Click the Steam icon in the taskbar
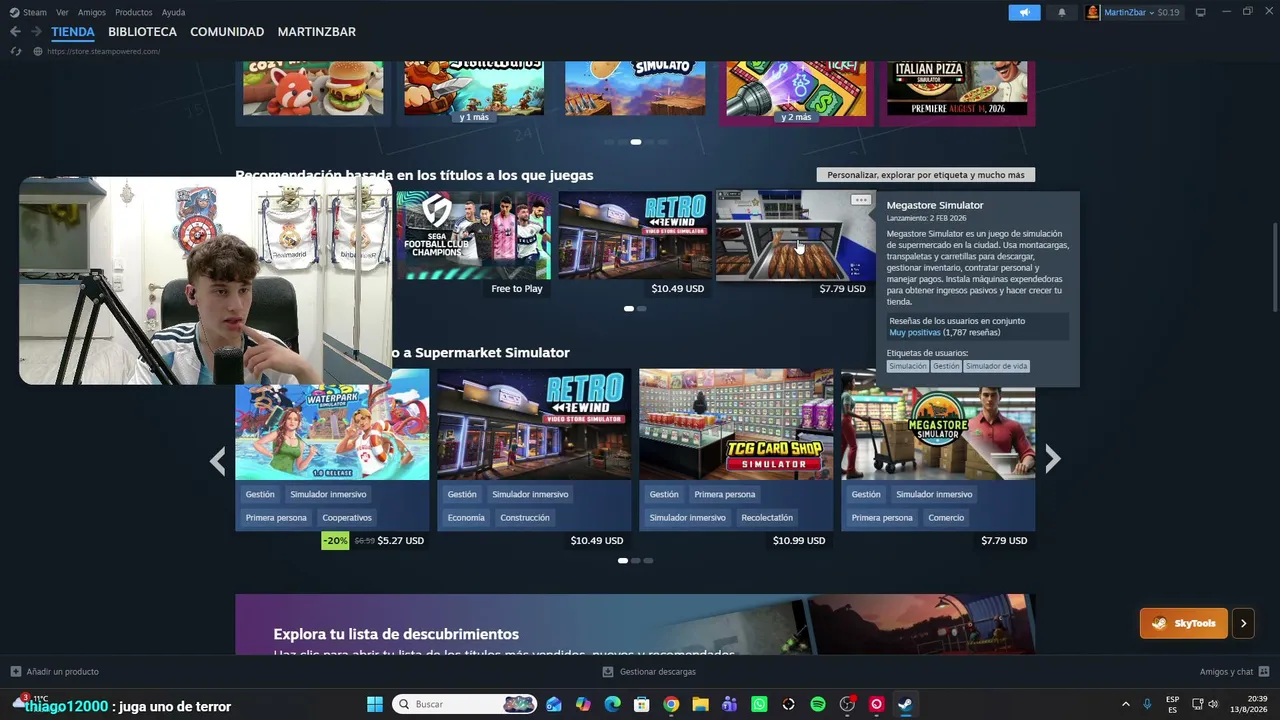Screen dimensions: 1280x720 click(x=905, y=704)
